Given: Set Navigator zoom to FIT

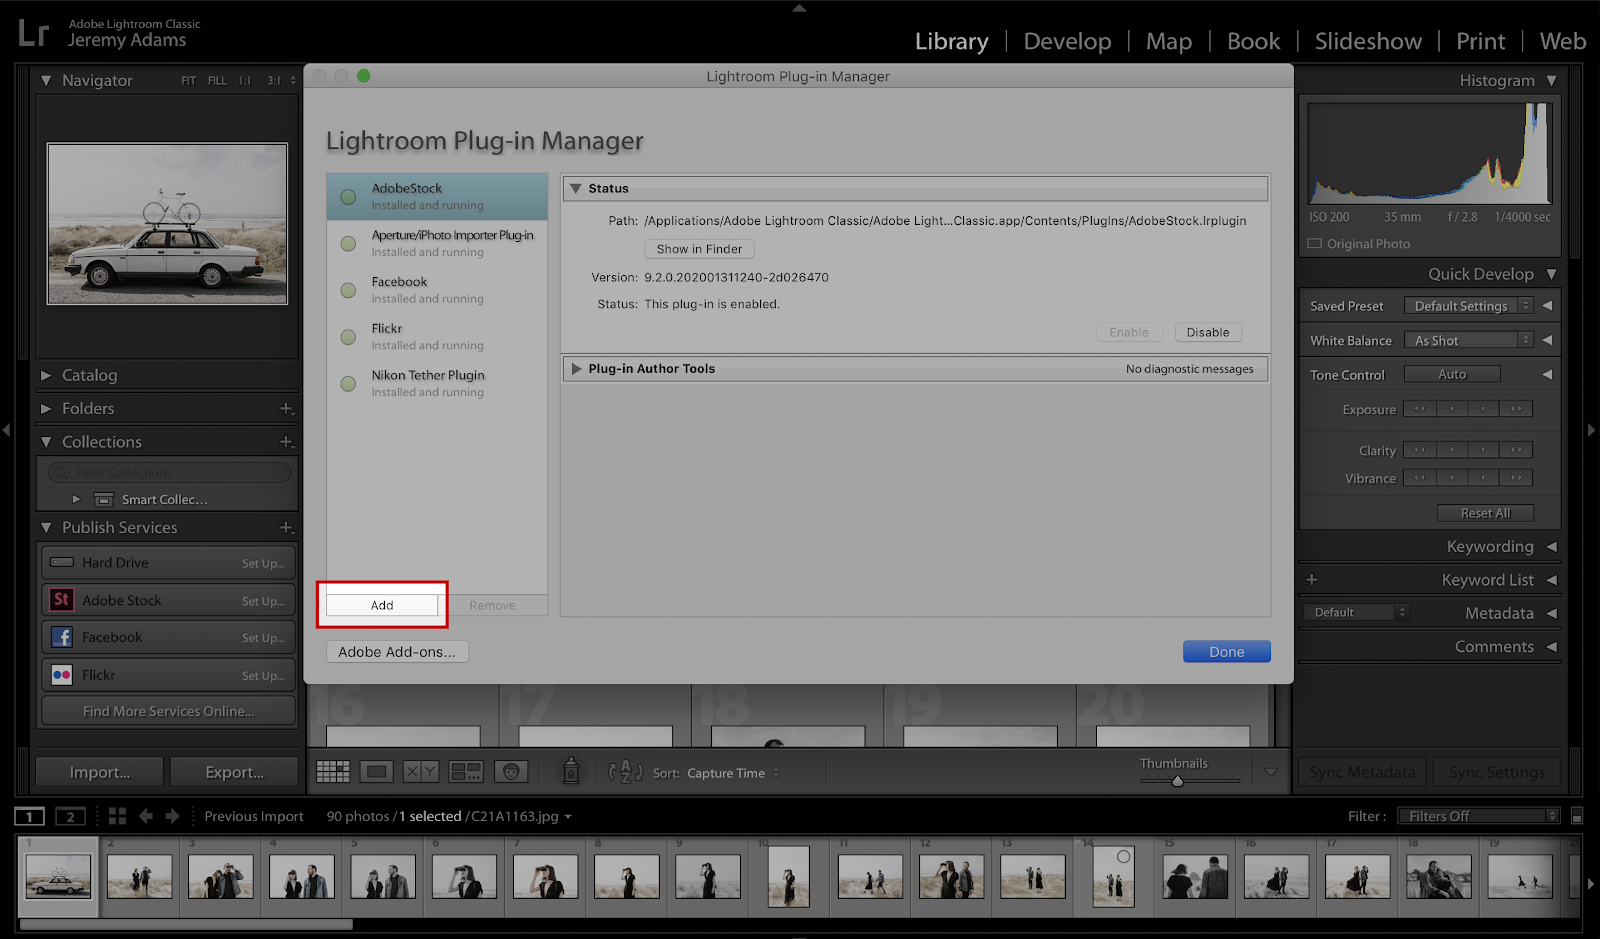Looking at the screenshot, I should [x=189, y=80].
